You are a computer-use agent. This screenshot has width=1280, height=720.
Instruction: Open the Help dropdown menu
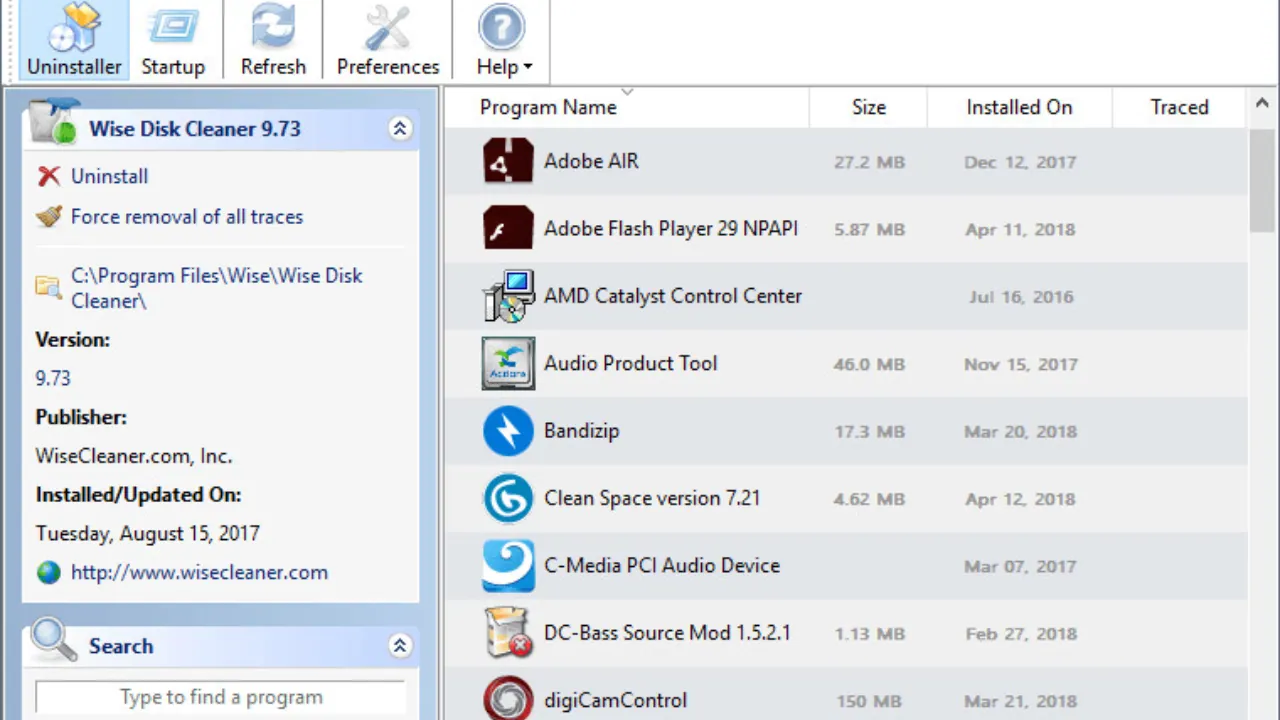(x=503, y=41)
